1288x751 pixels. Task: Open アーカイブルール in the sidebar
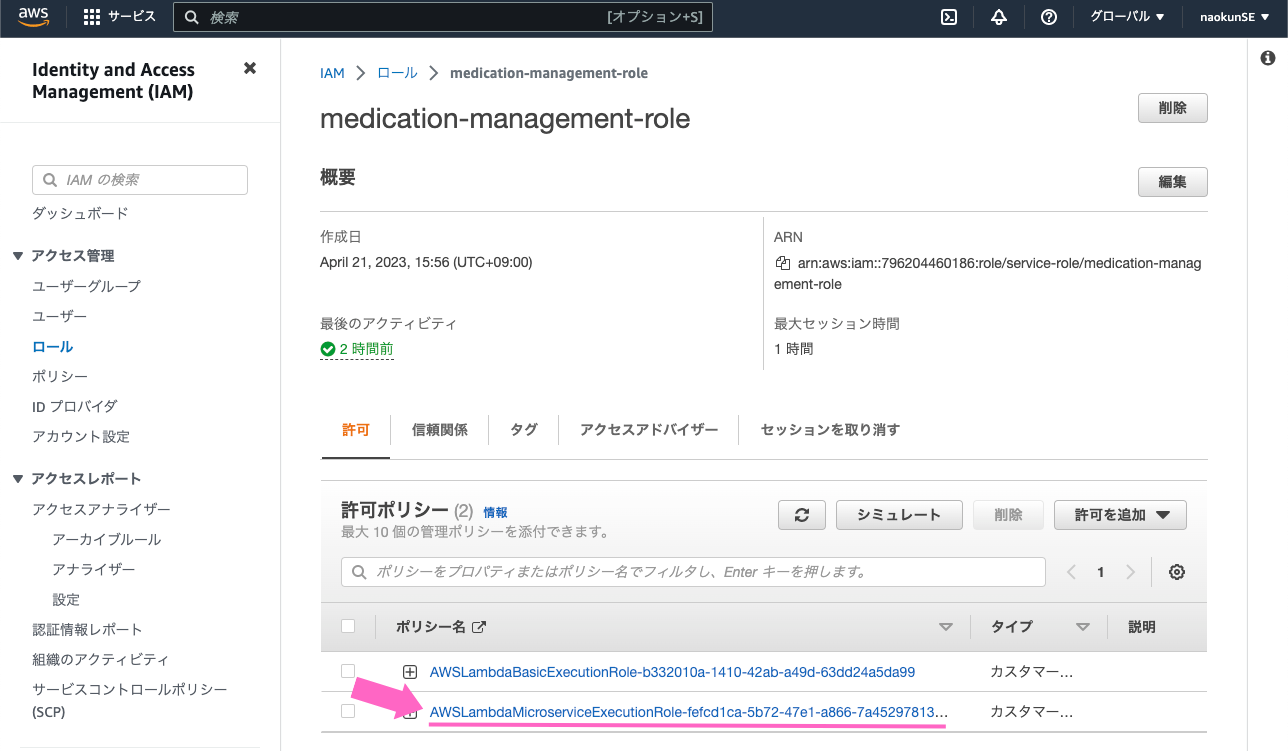click(107, 540)
